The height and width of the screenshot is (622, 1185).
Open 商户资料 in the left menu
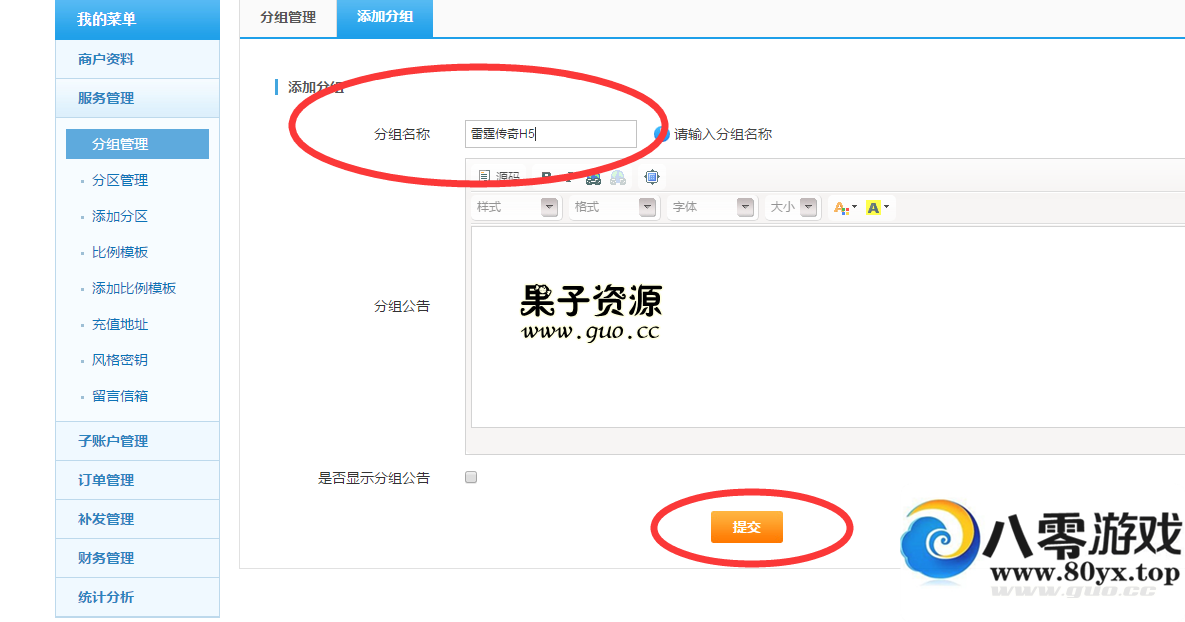(106, 59)
